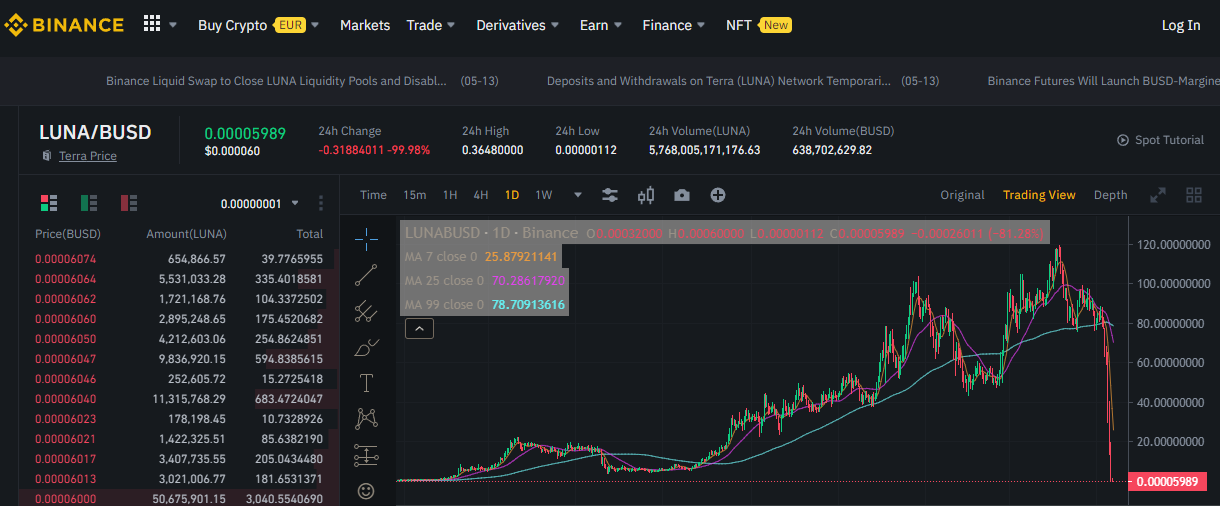Open multi-chart grid layout icon
This screenshot has width=1220, height=506.
coord(1193,195)
